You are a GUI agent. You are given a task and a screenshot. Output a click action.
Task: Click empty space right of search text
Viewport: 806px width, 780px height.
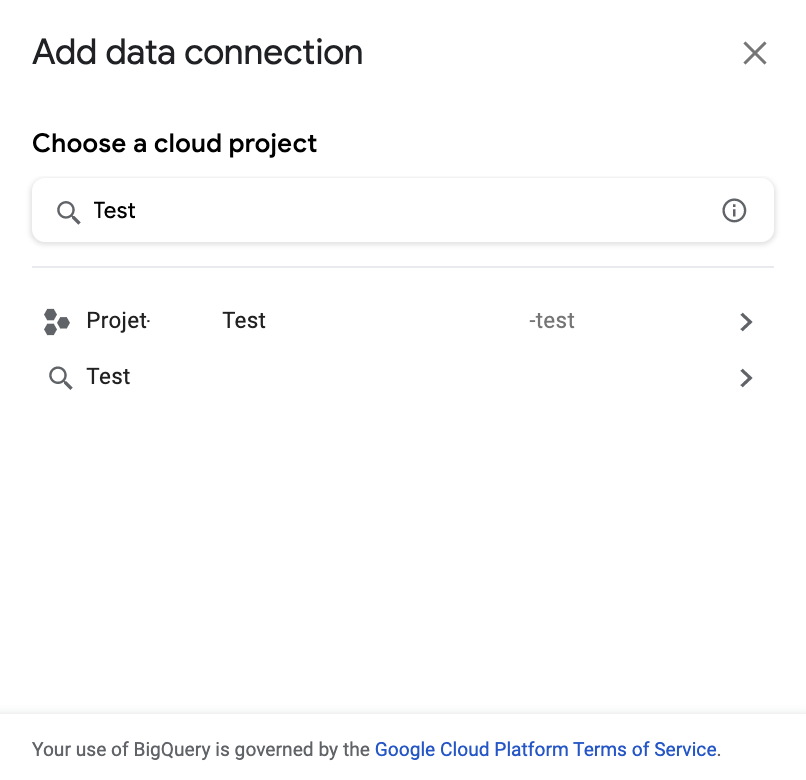click(x=450, y=211)
